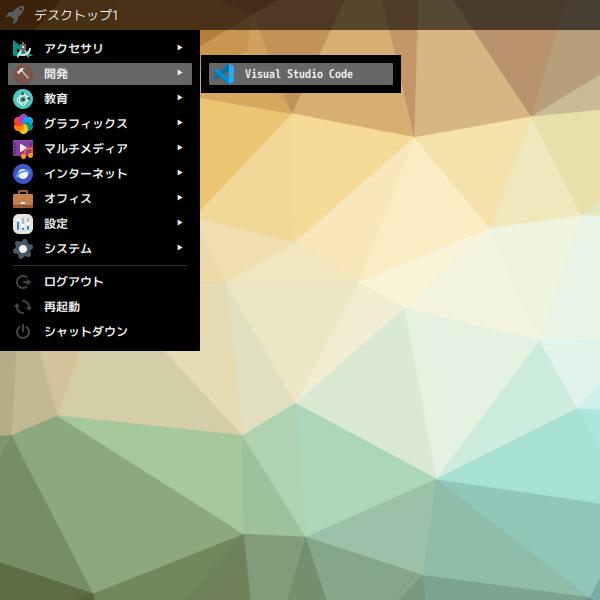Open the オフィス menu category
The height and width of the screenshot is (600, 600).
pyautogui.click(x=100, y=199)
